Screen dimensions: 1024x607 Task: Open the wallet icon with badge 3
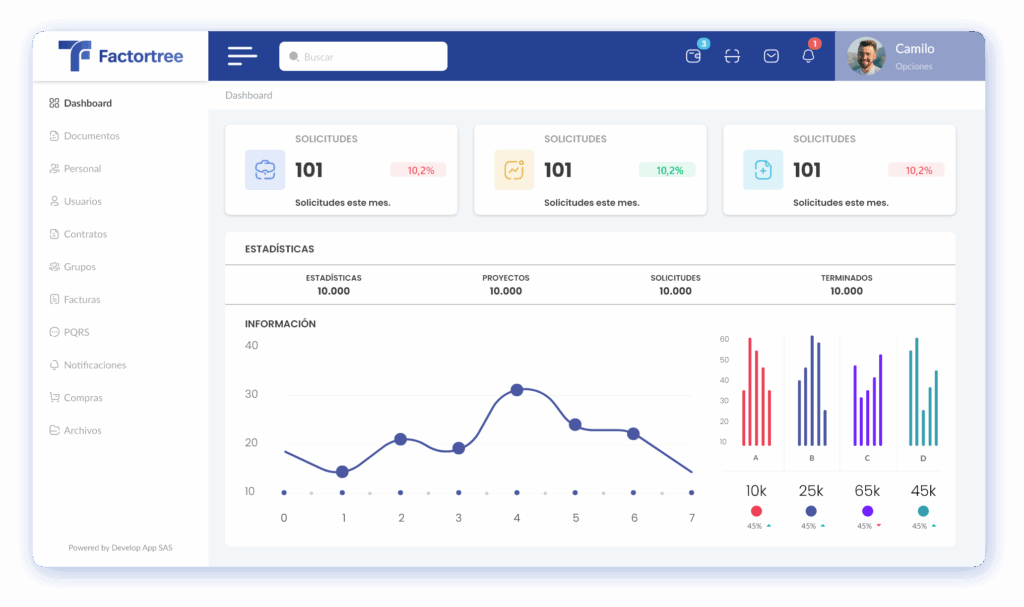click(x=694, y=56)
